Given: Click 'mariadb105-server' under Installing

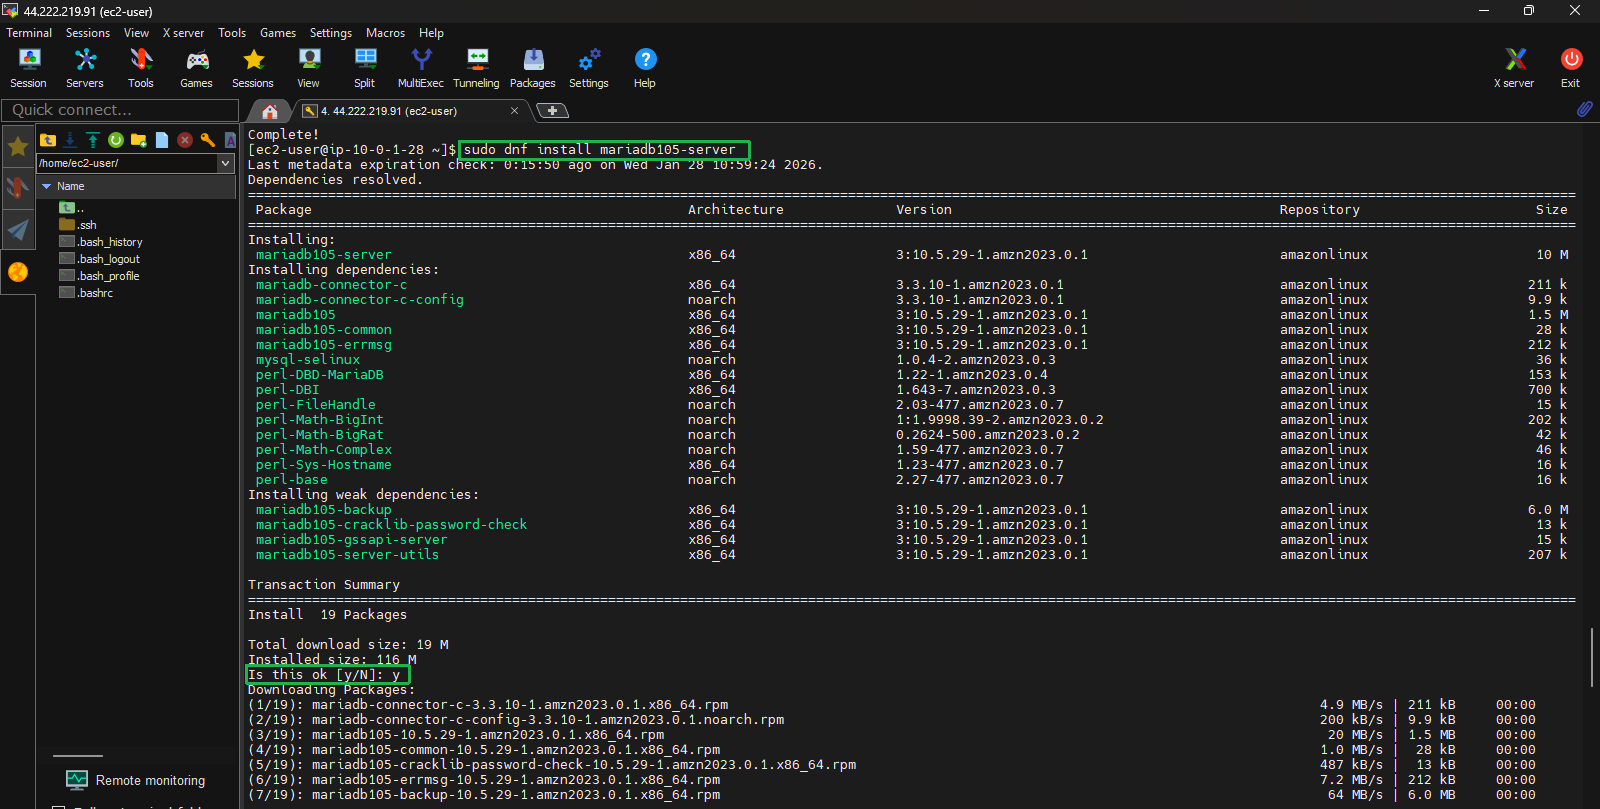Looking at the screenshot, I should pyautogui.click(x=324, y=255).
